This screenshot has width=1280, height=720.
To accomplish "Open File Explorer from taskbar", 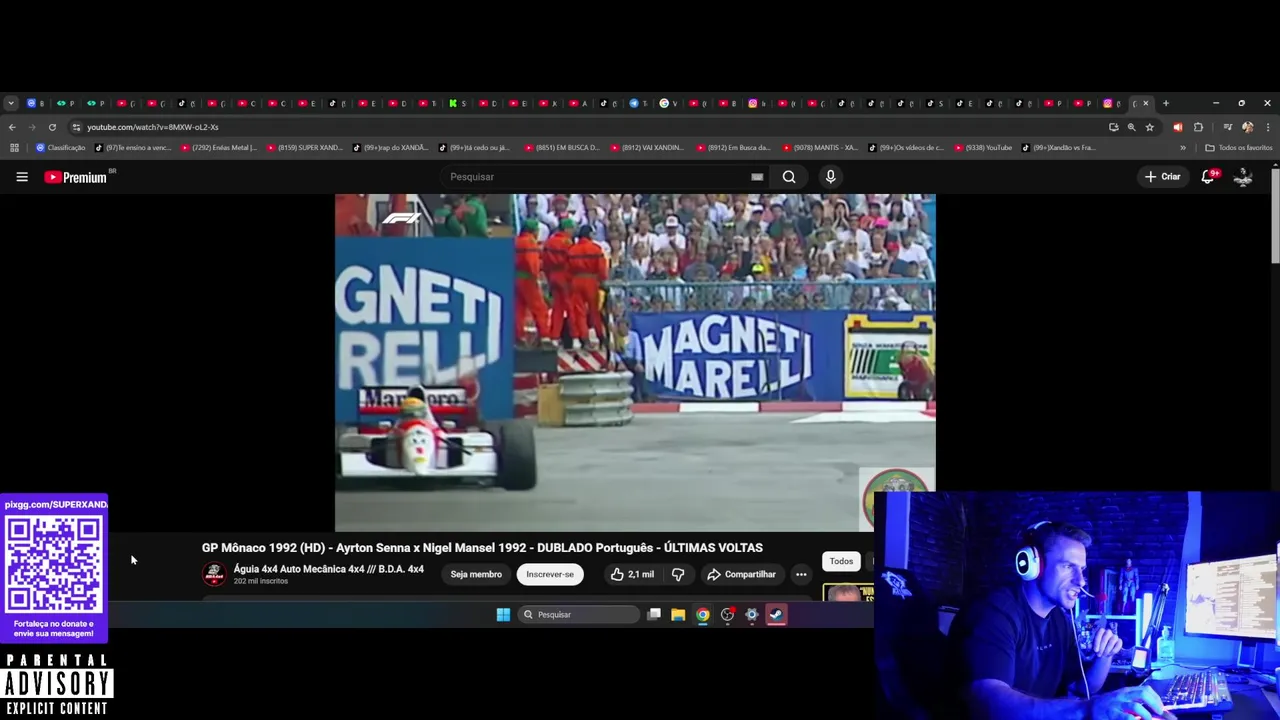I will [678, 615].
